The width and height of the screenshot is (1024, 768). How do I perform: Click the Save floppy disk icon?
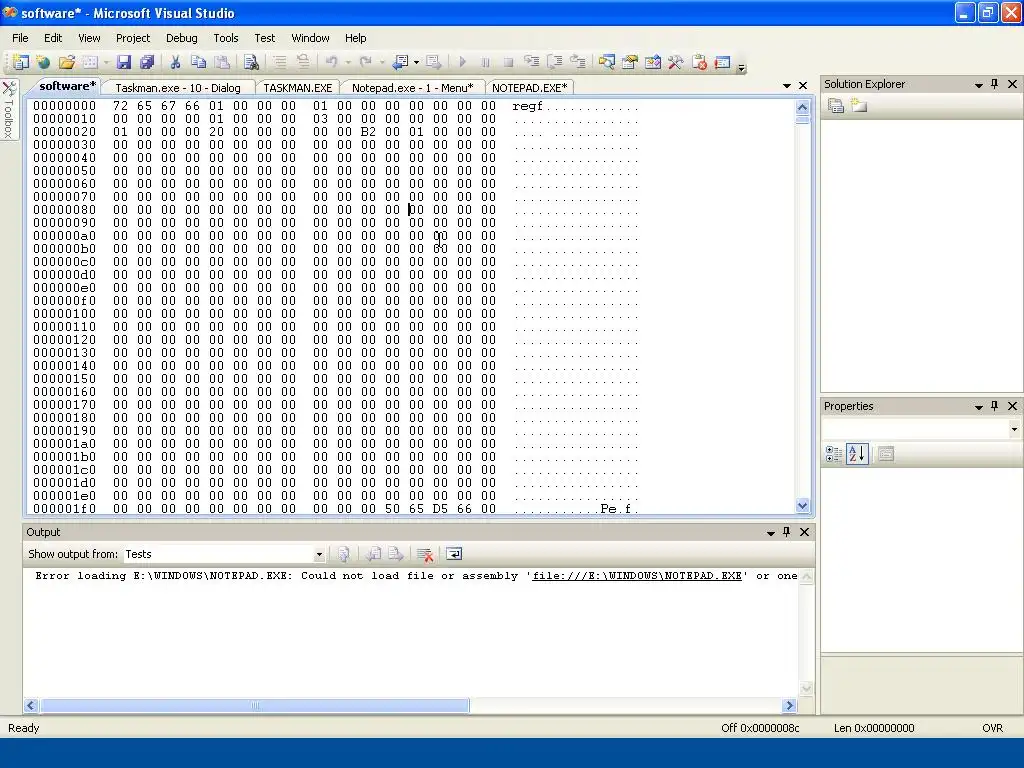click(x=124, y=62)
